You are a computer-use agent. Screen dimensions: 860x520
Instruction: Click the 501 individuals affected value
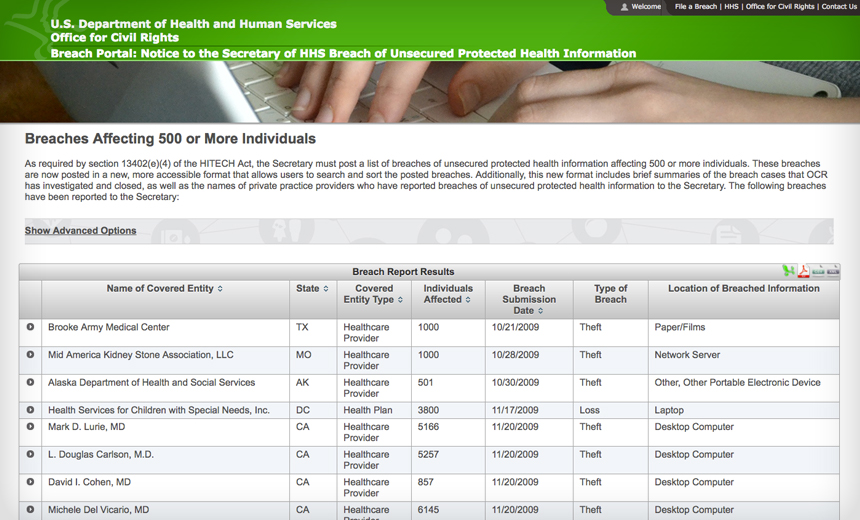pyautogui.click(x=425, y=382)
